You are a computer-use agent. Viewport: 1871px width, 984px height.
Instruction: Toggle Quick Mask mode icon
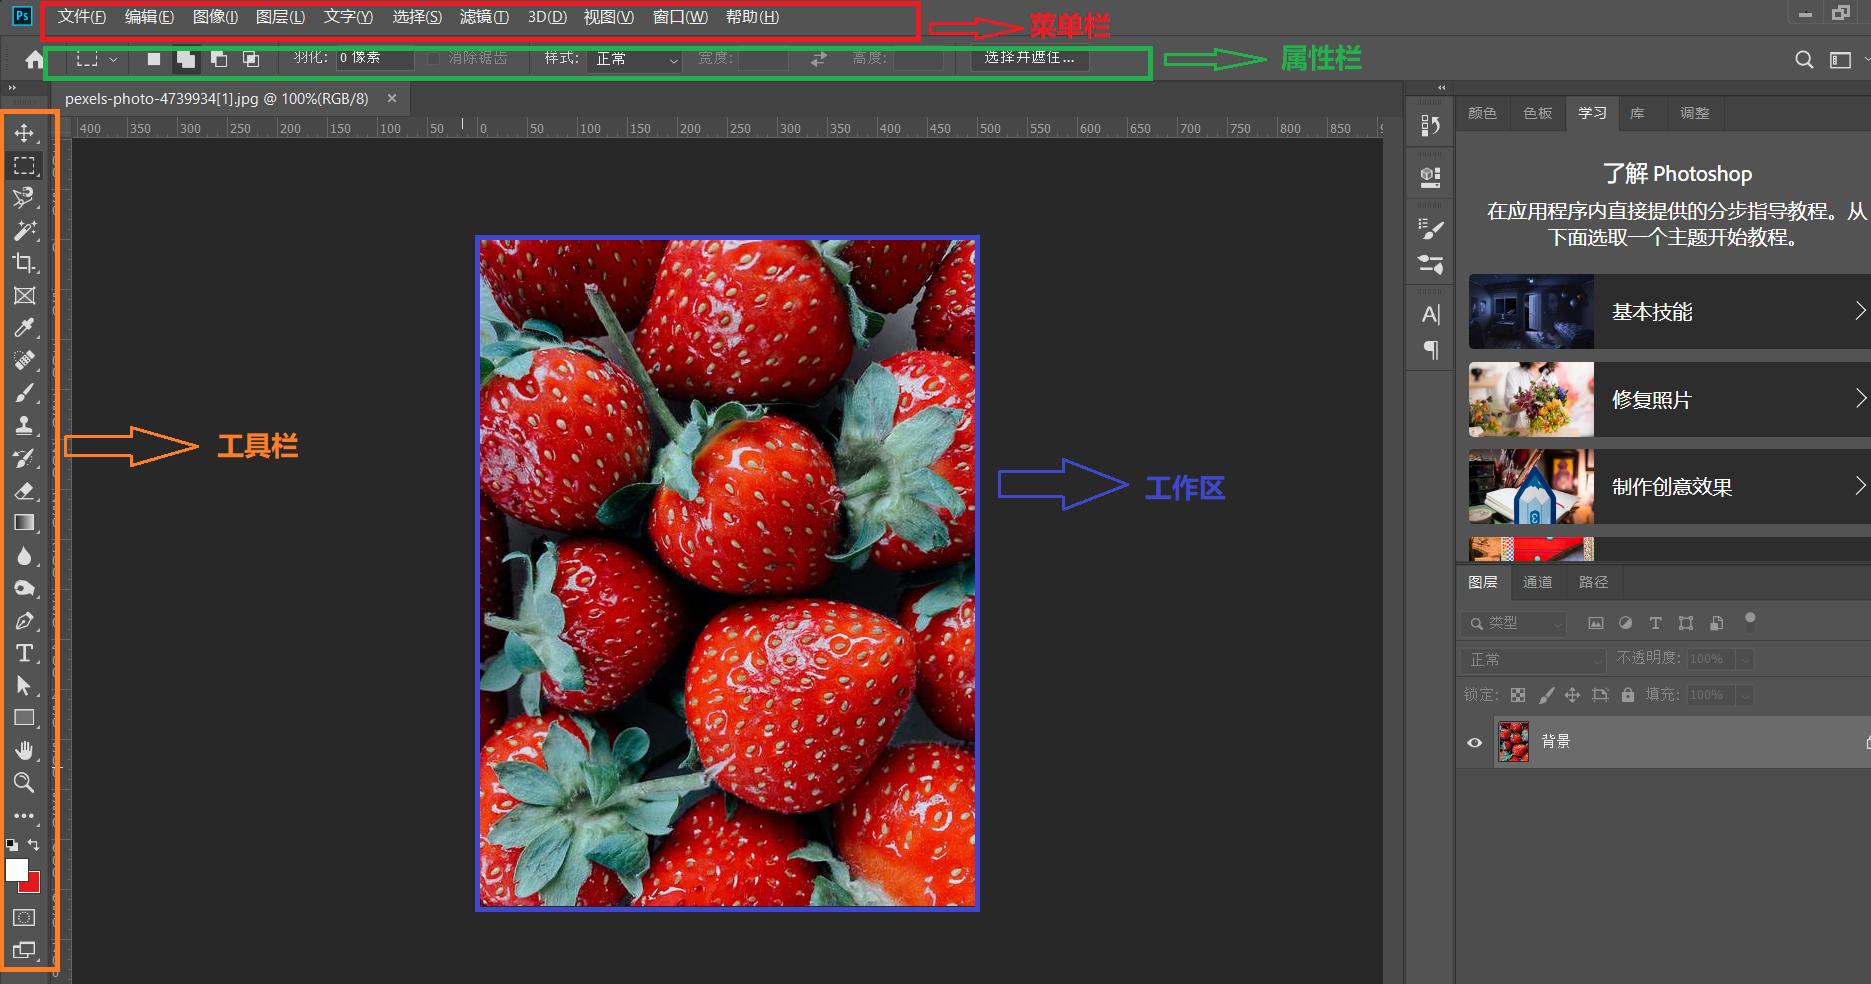click(24, 917)
